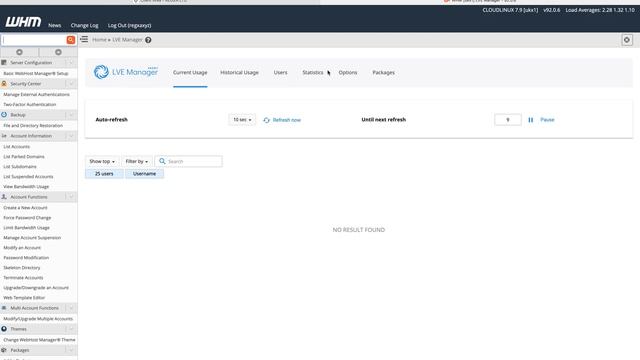
Task: Click the Themes section icon
Action: 4,329
